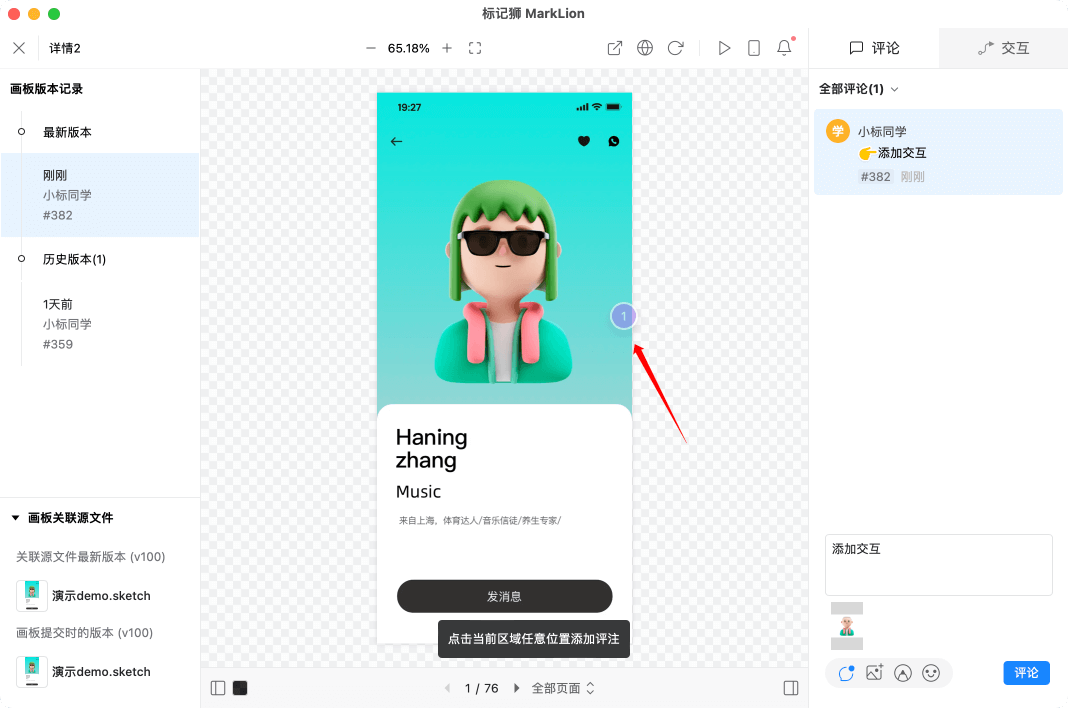1068x708 pixels.
Task: Toggle right panel visibility at bottom right
Action: (x=791, y=688)
